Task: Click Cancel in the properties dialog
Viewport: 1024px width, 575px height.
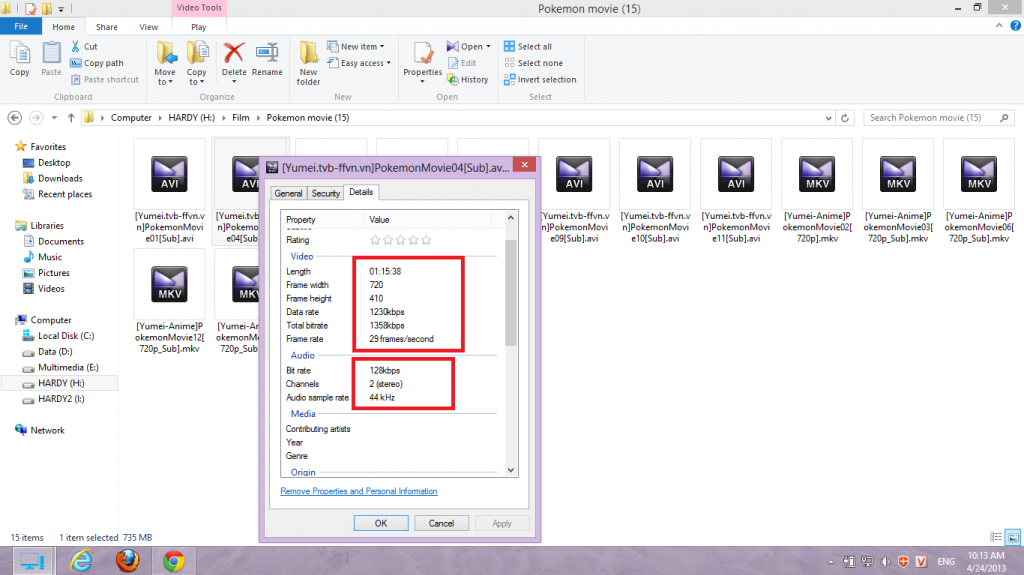Action: [x=441, y=523]
